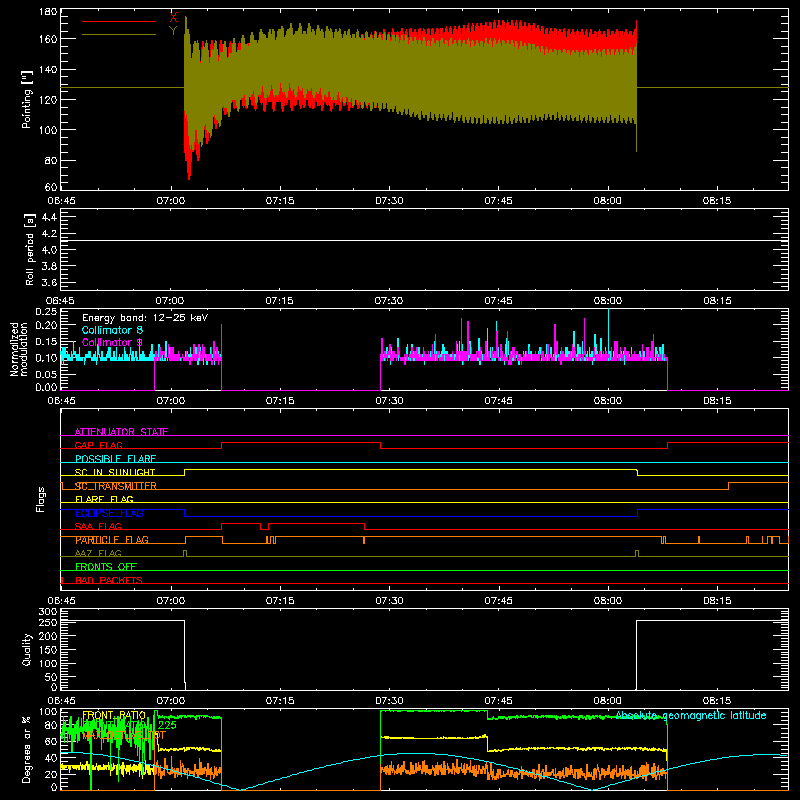The image size is (800, 800).
Task: Click the '0.25' tick on modulation axis
Action: pyautogui.click(x=46, y=312)
